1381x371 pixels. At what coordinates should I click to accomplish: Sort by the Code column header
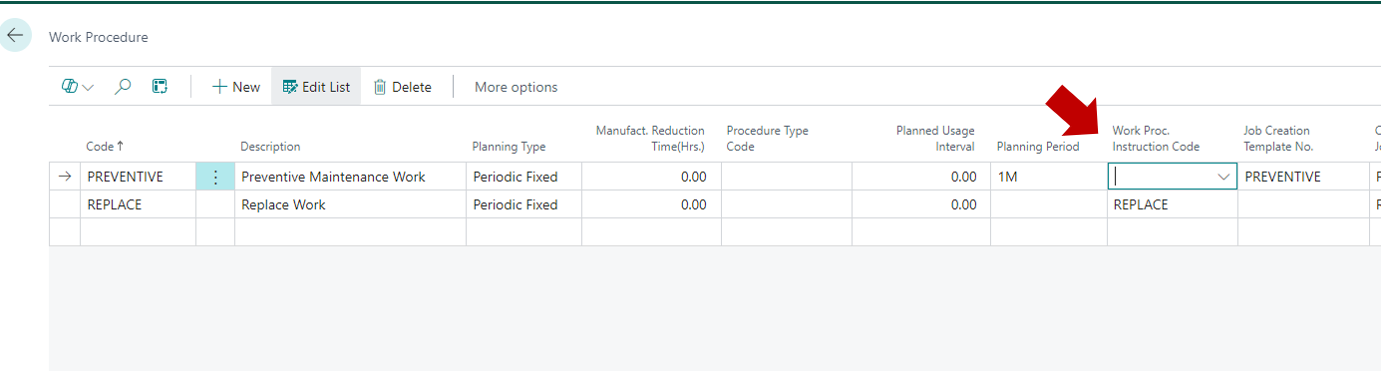point(105,147)
